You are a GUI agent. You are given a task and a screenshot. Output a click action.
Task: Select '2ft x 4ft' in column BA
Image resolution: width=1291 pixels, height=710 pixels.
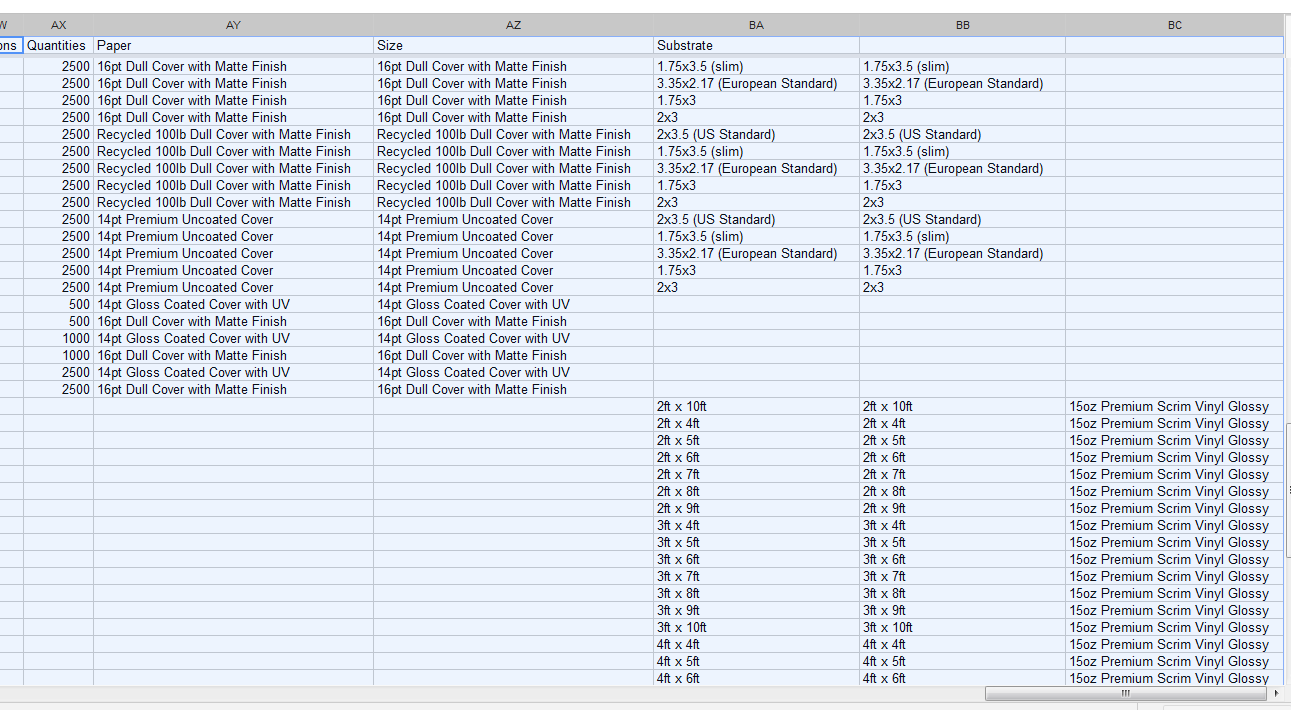click(x=756, y=423)
